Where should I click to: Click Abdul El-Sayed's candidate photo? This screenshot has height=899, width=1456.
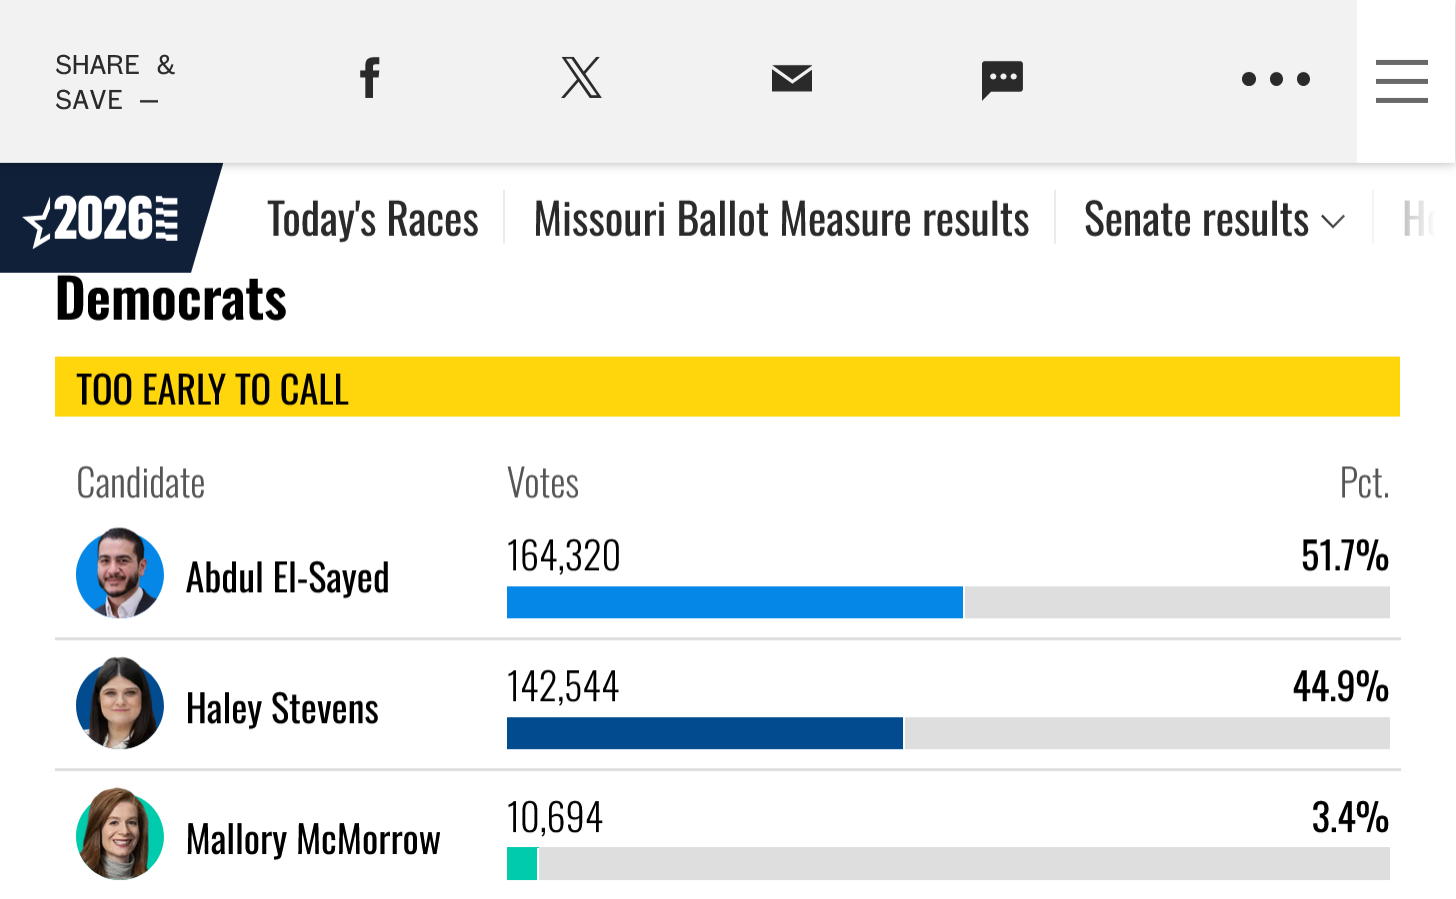(120, 574)
